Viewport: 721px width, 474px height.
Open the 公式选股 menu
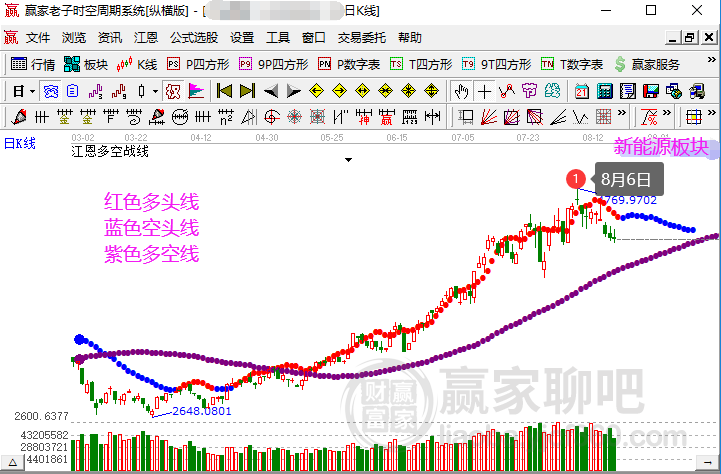pos(194,38)
